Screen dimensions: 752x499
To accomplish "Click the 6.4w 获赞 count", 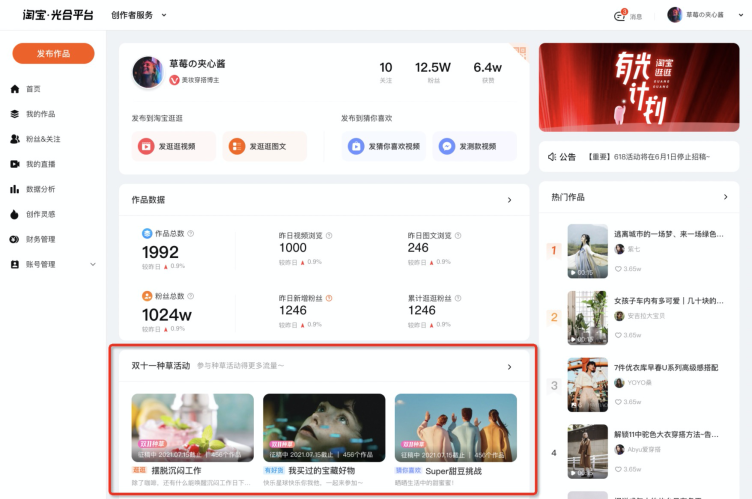I will click(x=488, y=67).
